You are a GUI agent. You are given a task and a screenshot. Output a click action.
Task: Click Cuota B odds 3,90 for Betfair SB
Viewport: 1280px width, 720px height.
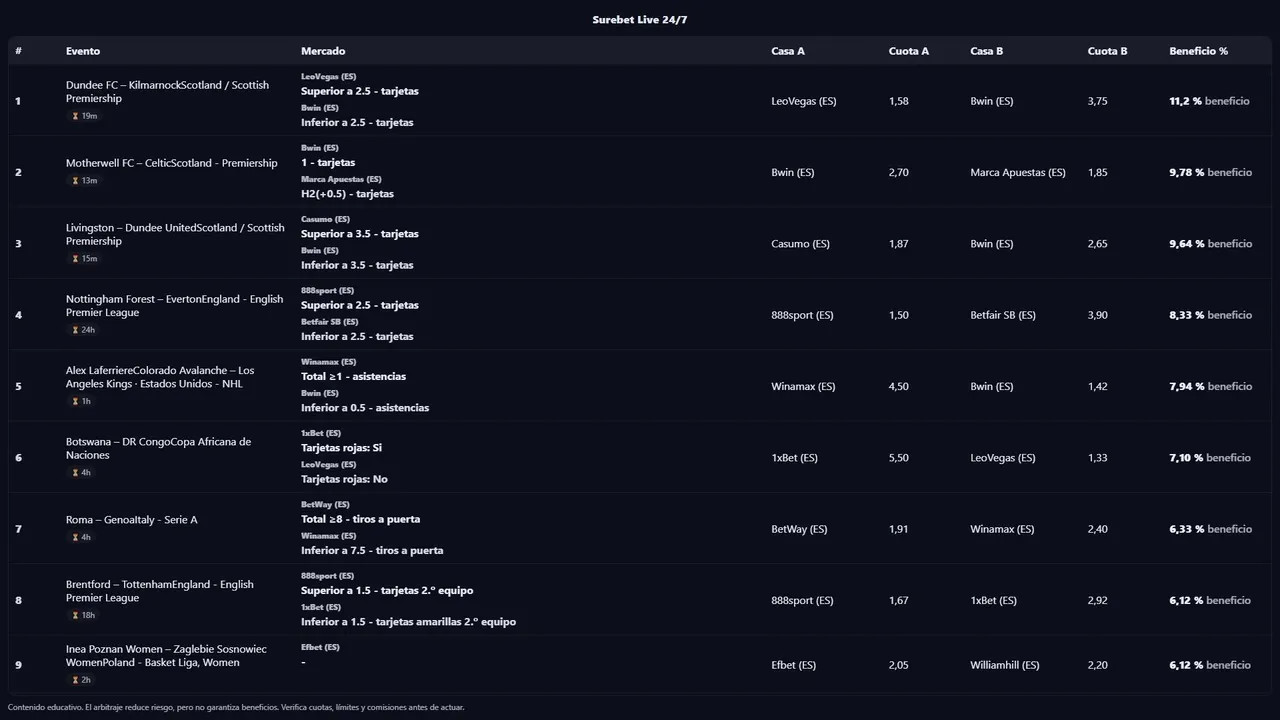coord(1097,315)
